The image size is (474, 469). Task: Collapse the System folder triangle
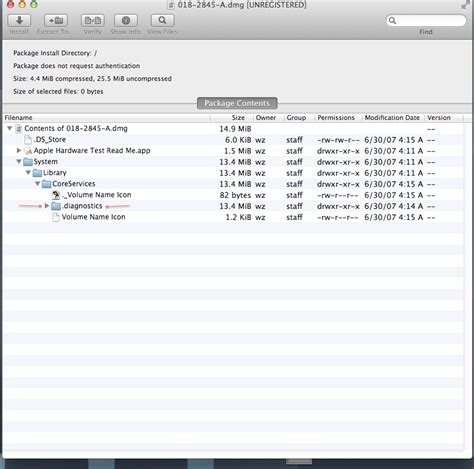pos(19,162)
